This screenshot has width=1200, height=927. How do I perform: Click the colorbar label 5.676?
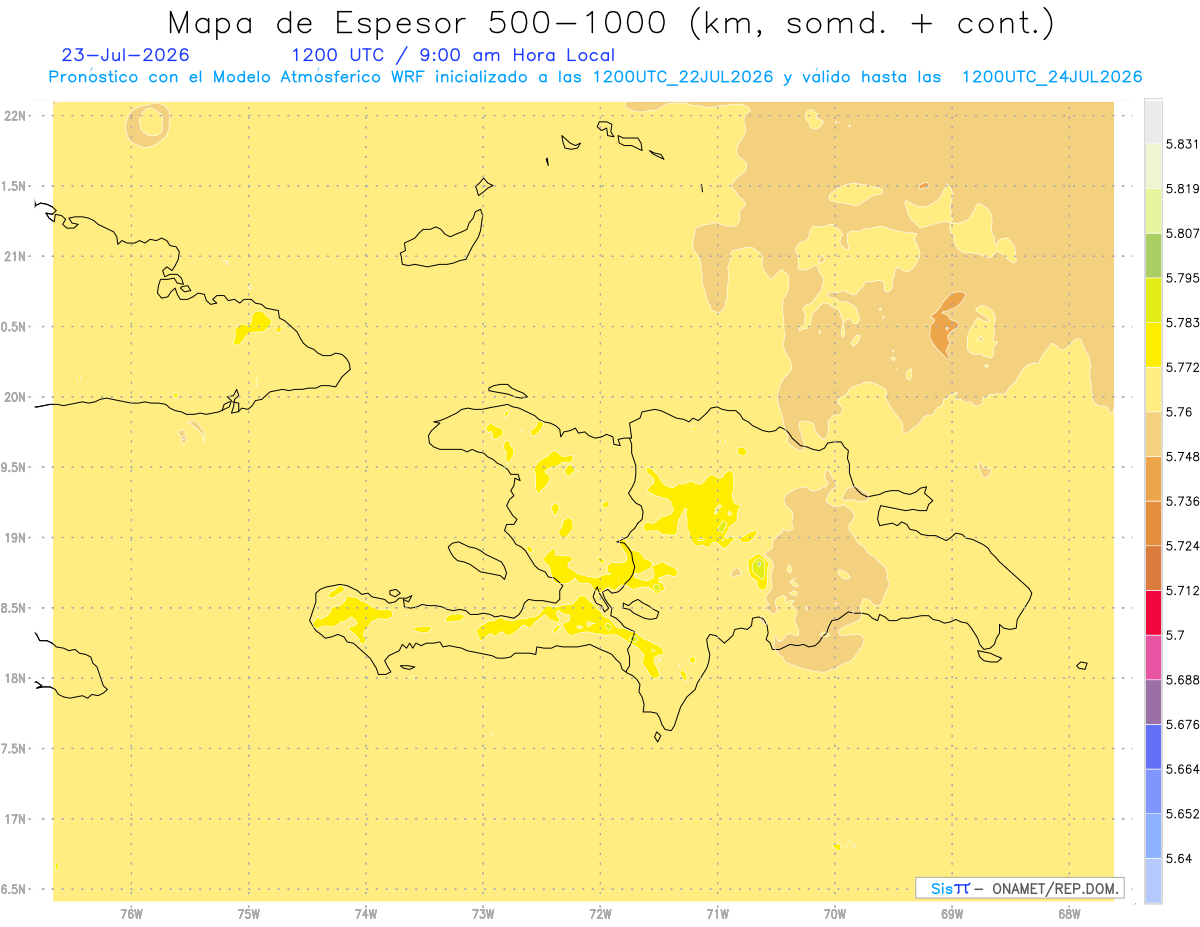coord(1183,724)
